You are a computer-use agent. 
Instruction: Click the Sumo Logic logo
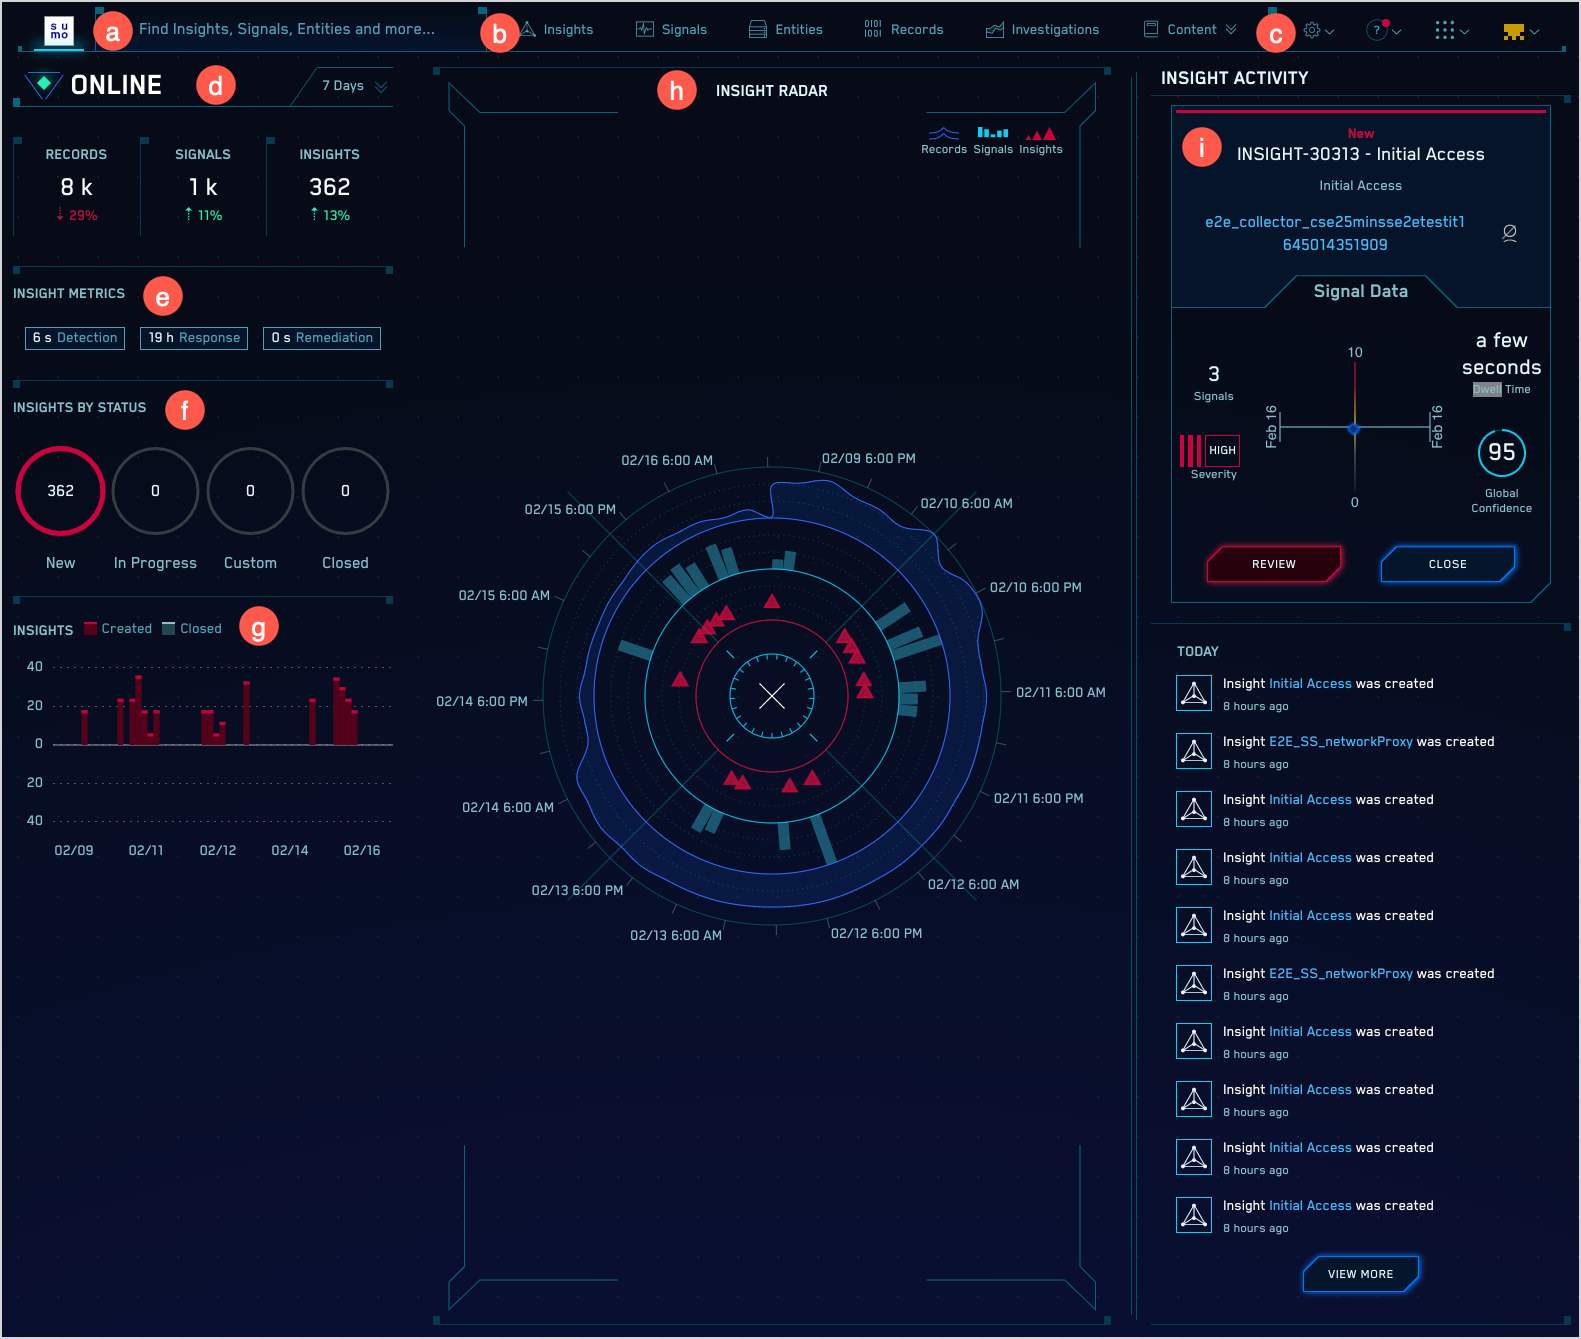59,31
